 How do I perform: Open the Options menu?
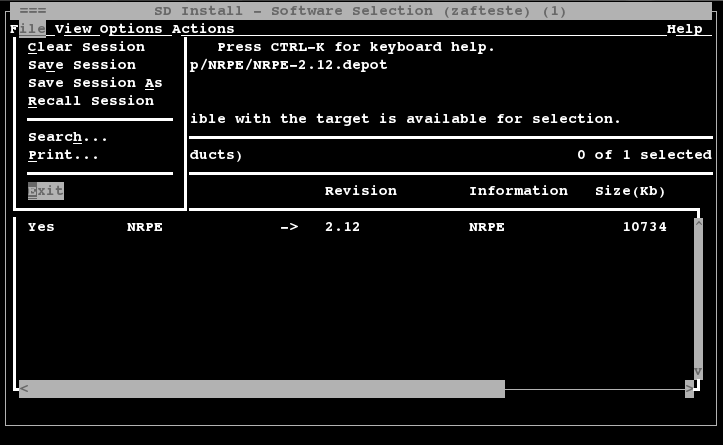pos(131,29)
